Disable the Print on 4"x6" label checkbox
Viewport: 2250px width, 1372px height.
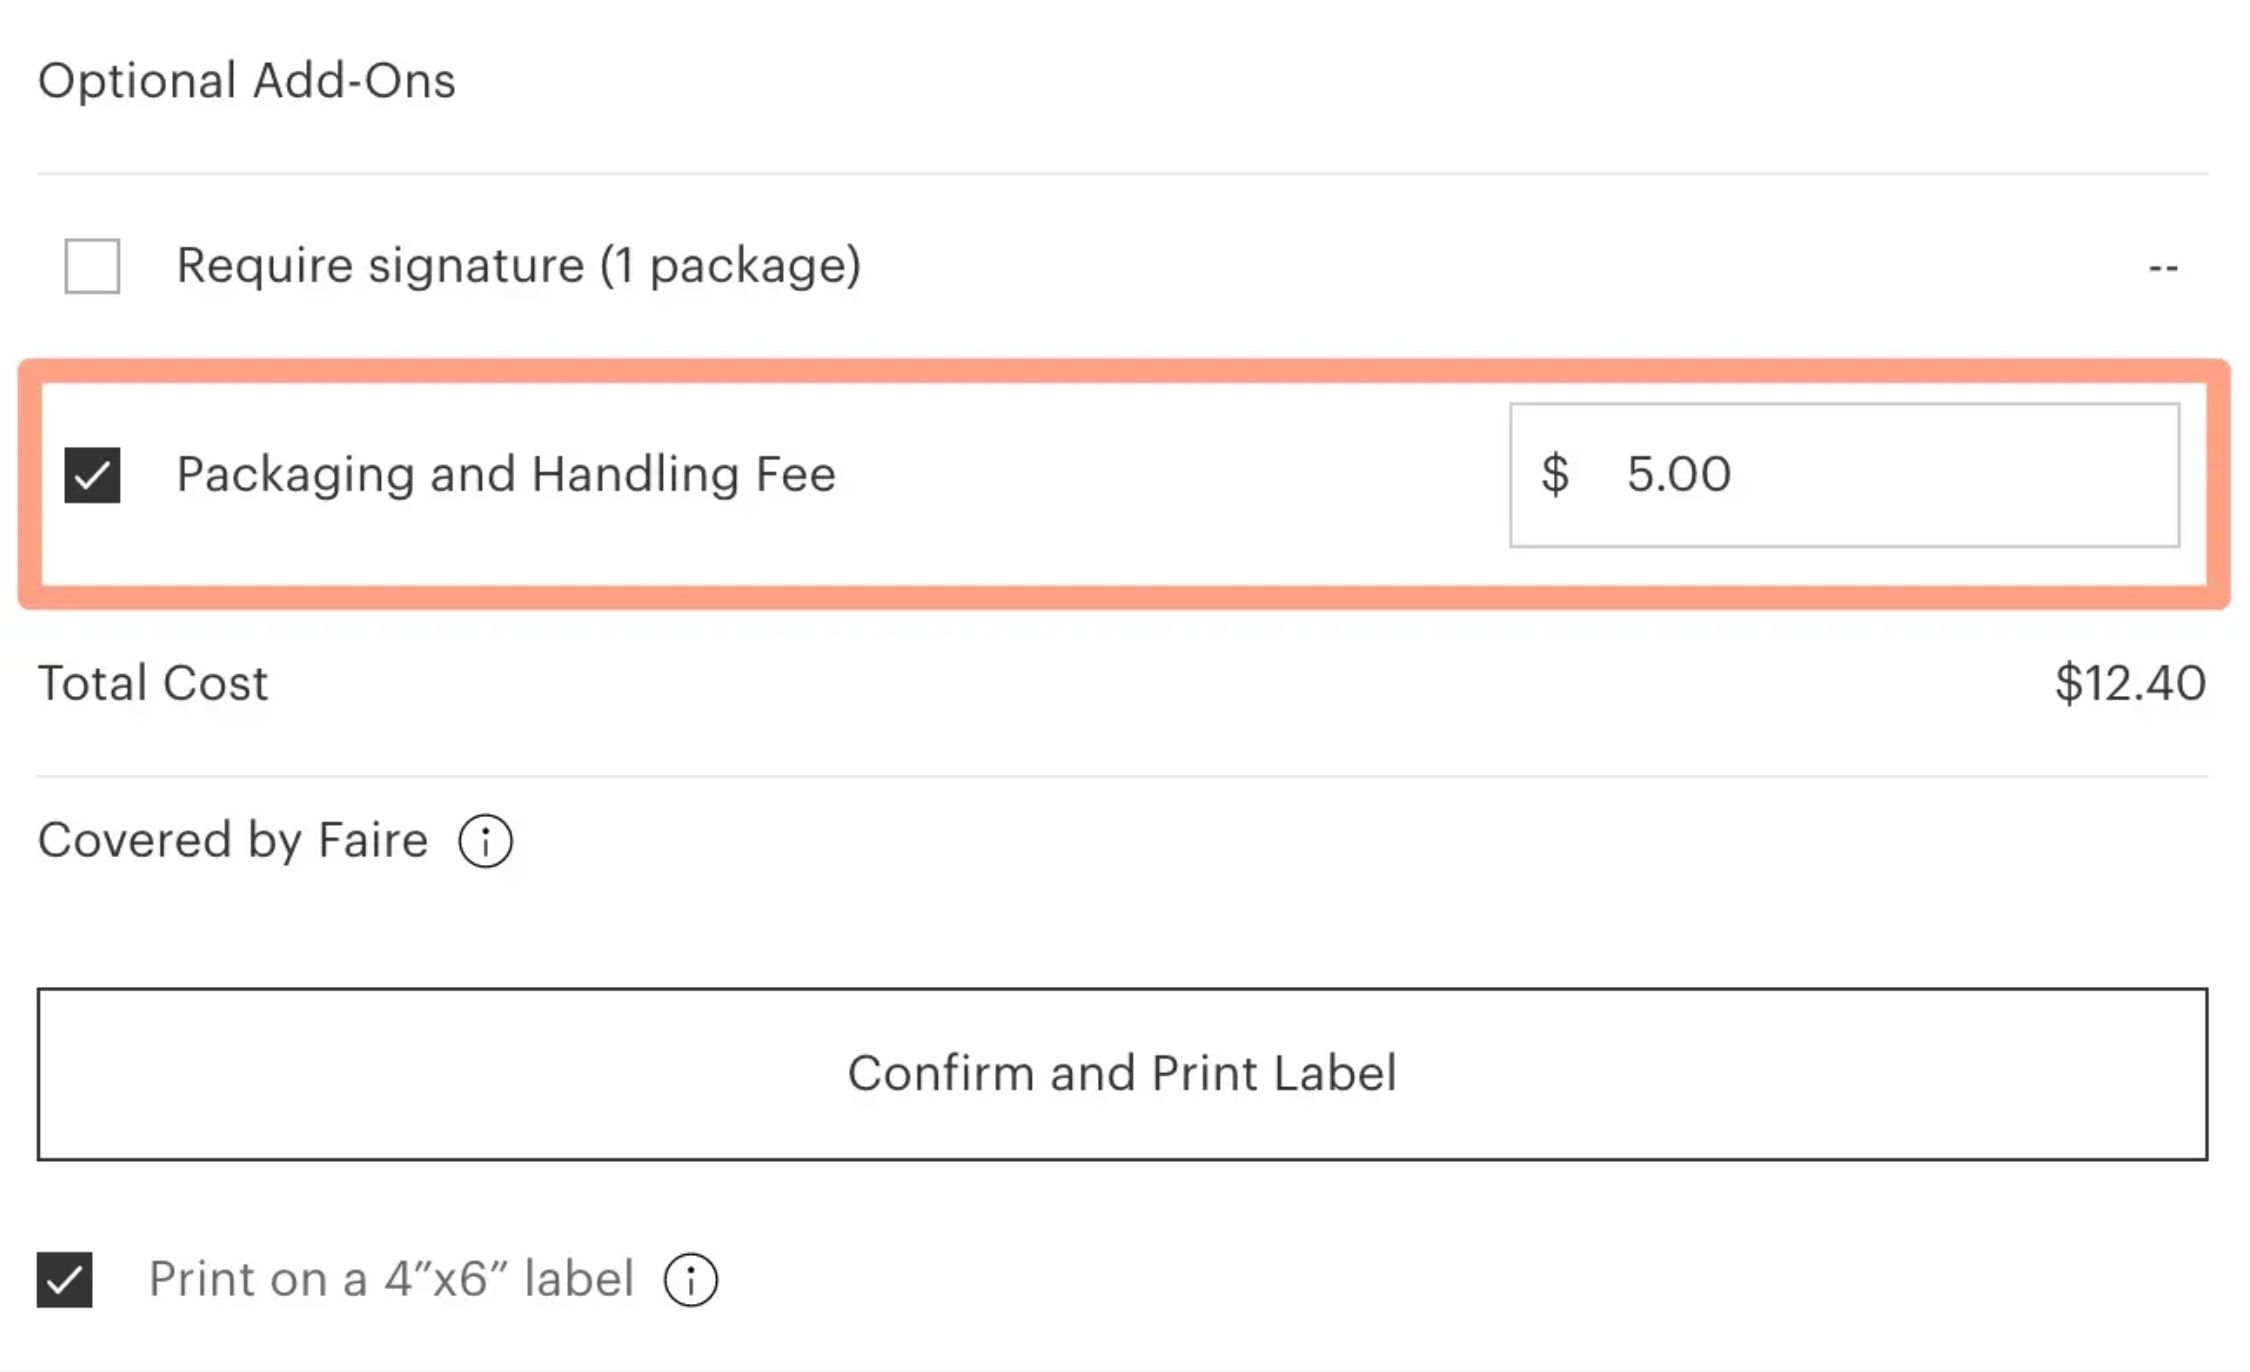point(65,1279)
